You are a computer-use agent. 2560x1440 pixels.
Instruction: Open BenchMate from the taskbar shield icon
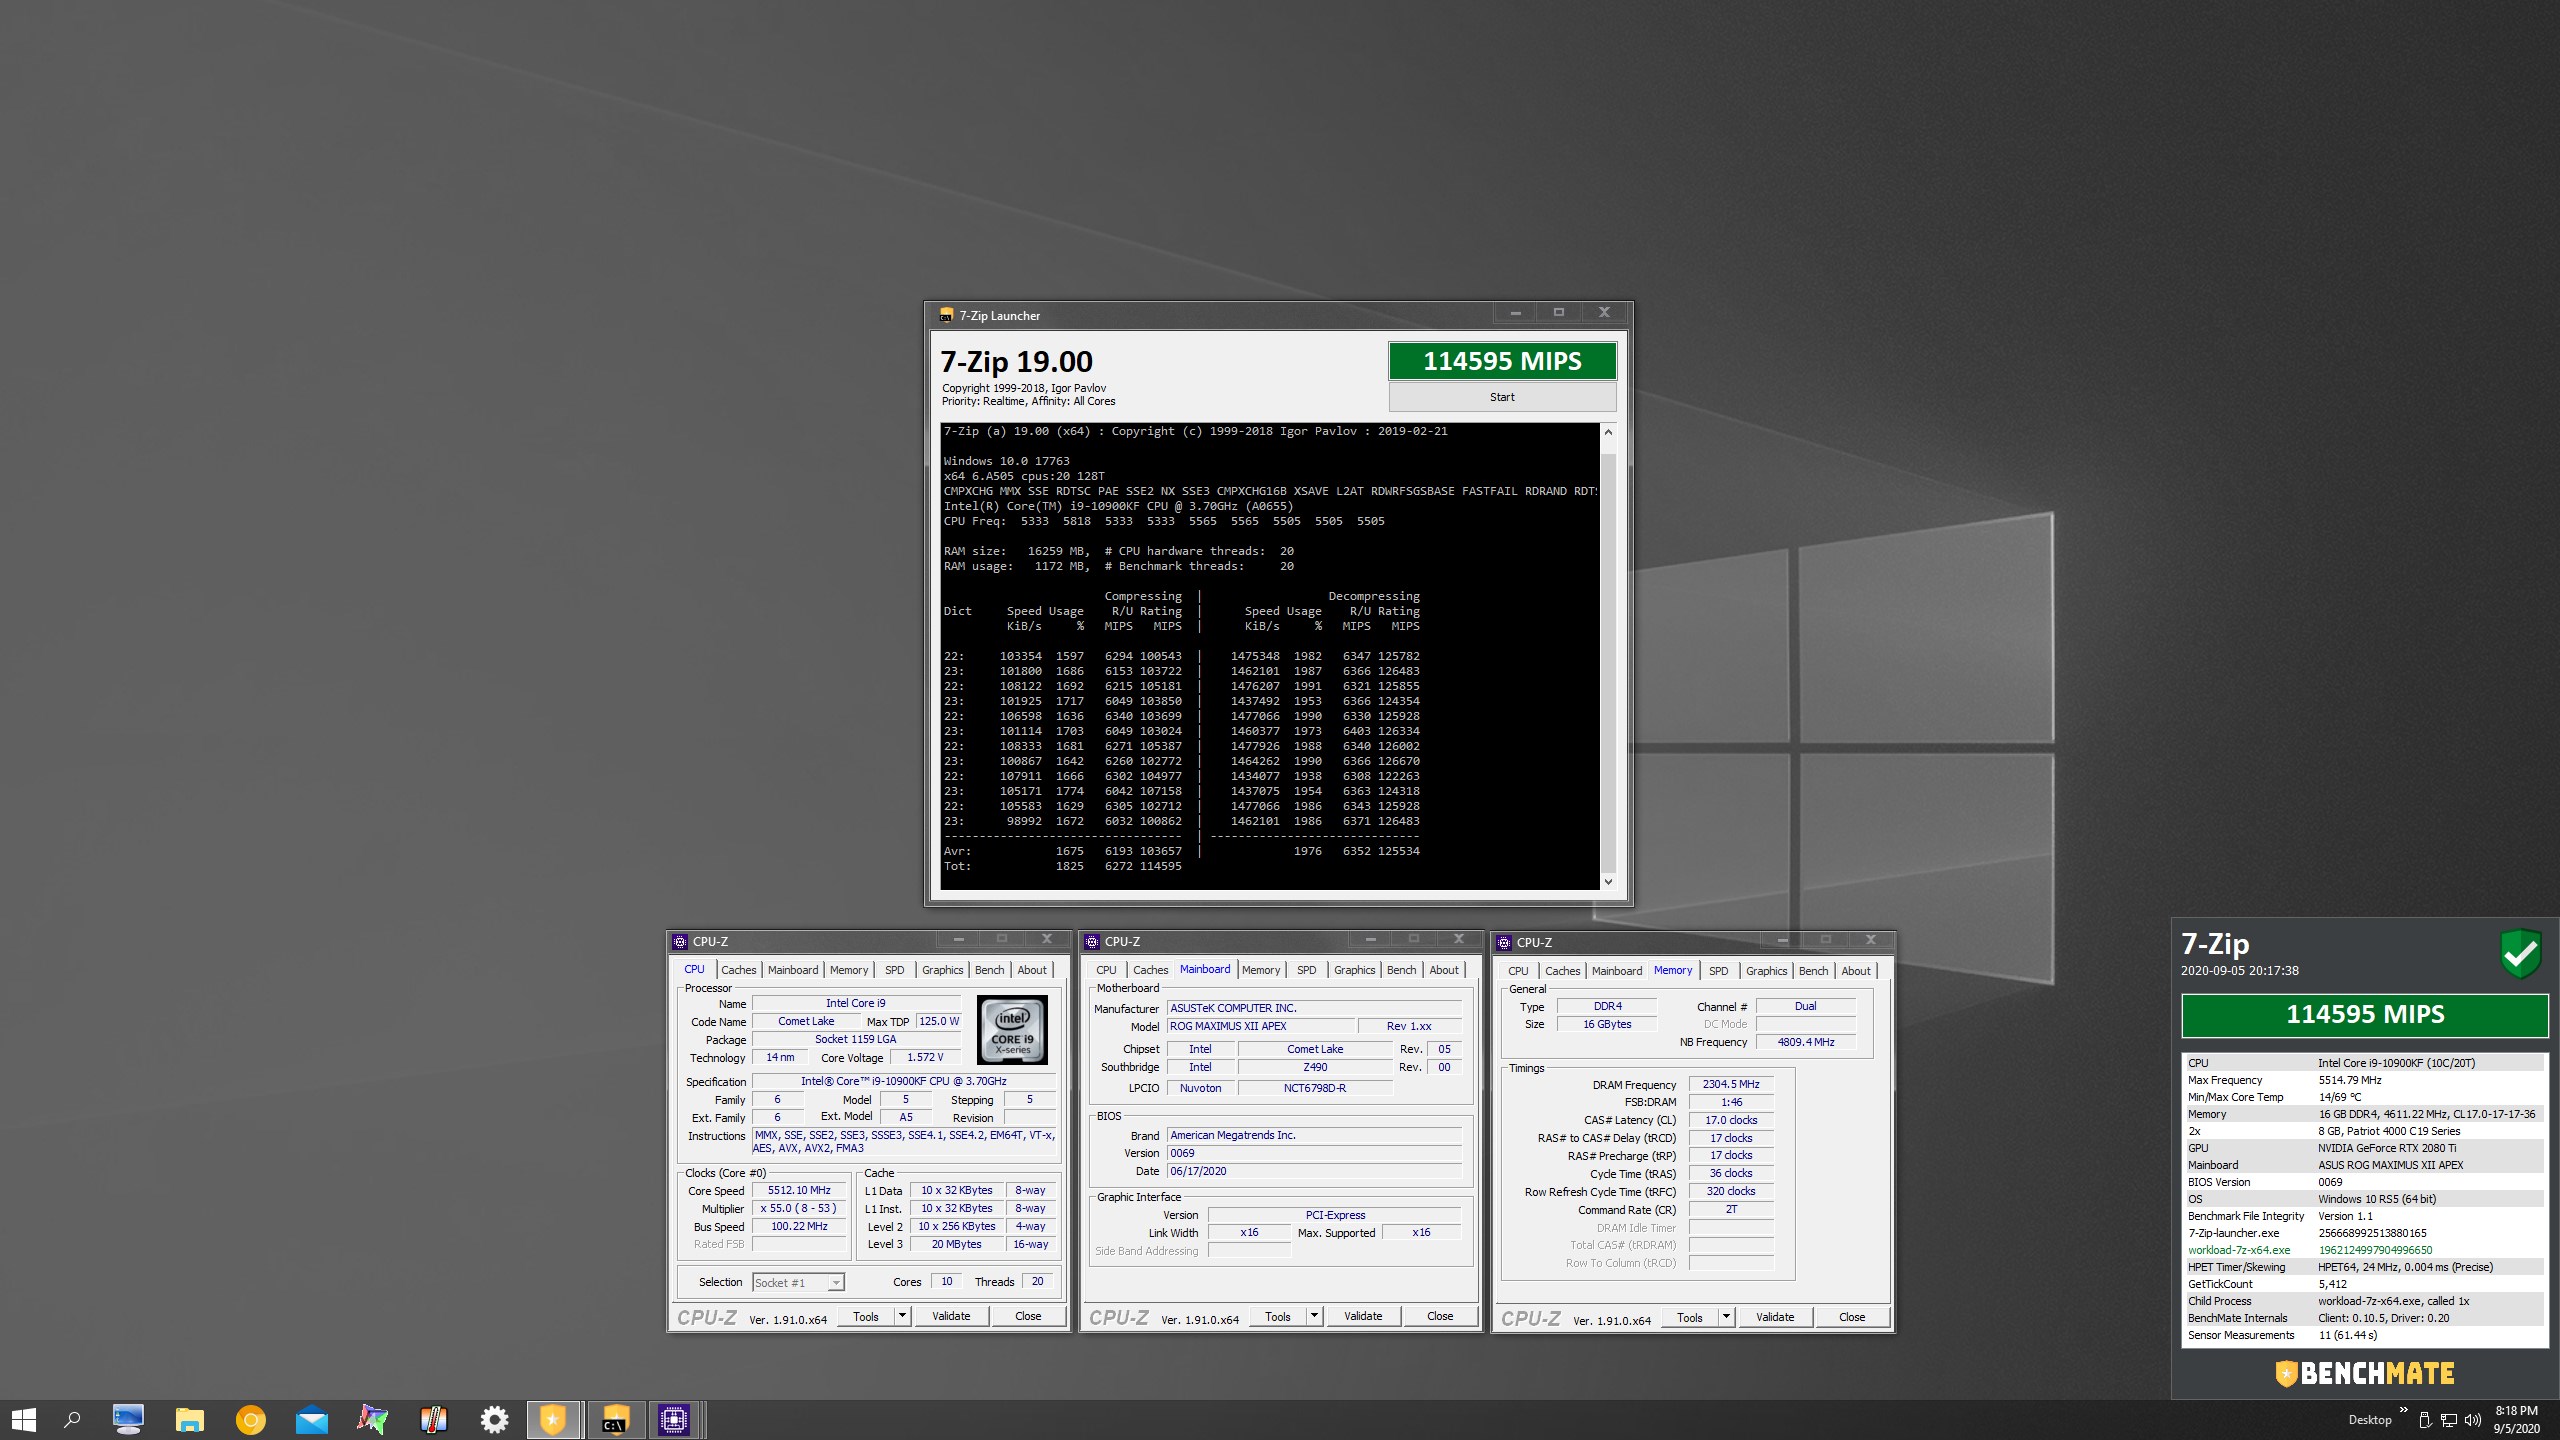(553, 1419)
